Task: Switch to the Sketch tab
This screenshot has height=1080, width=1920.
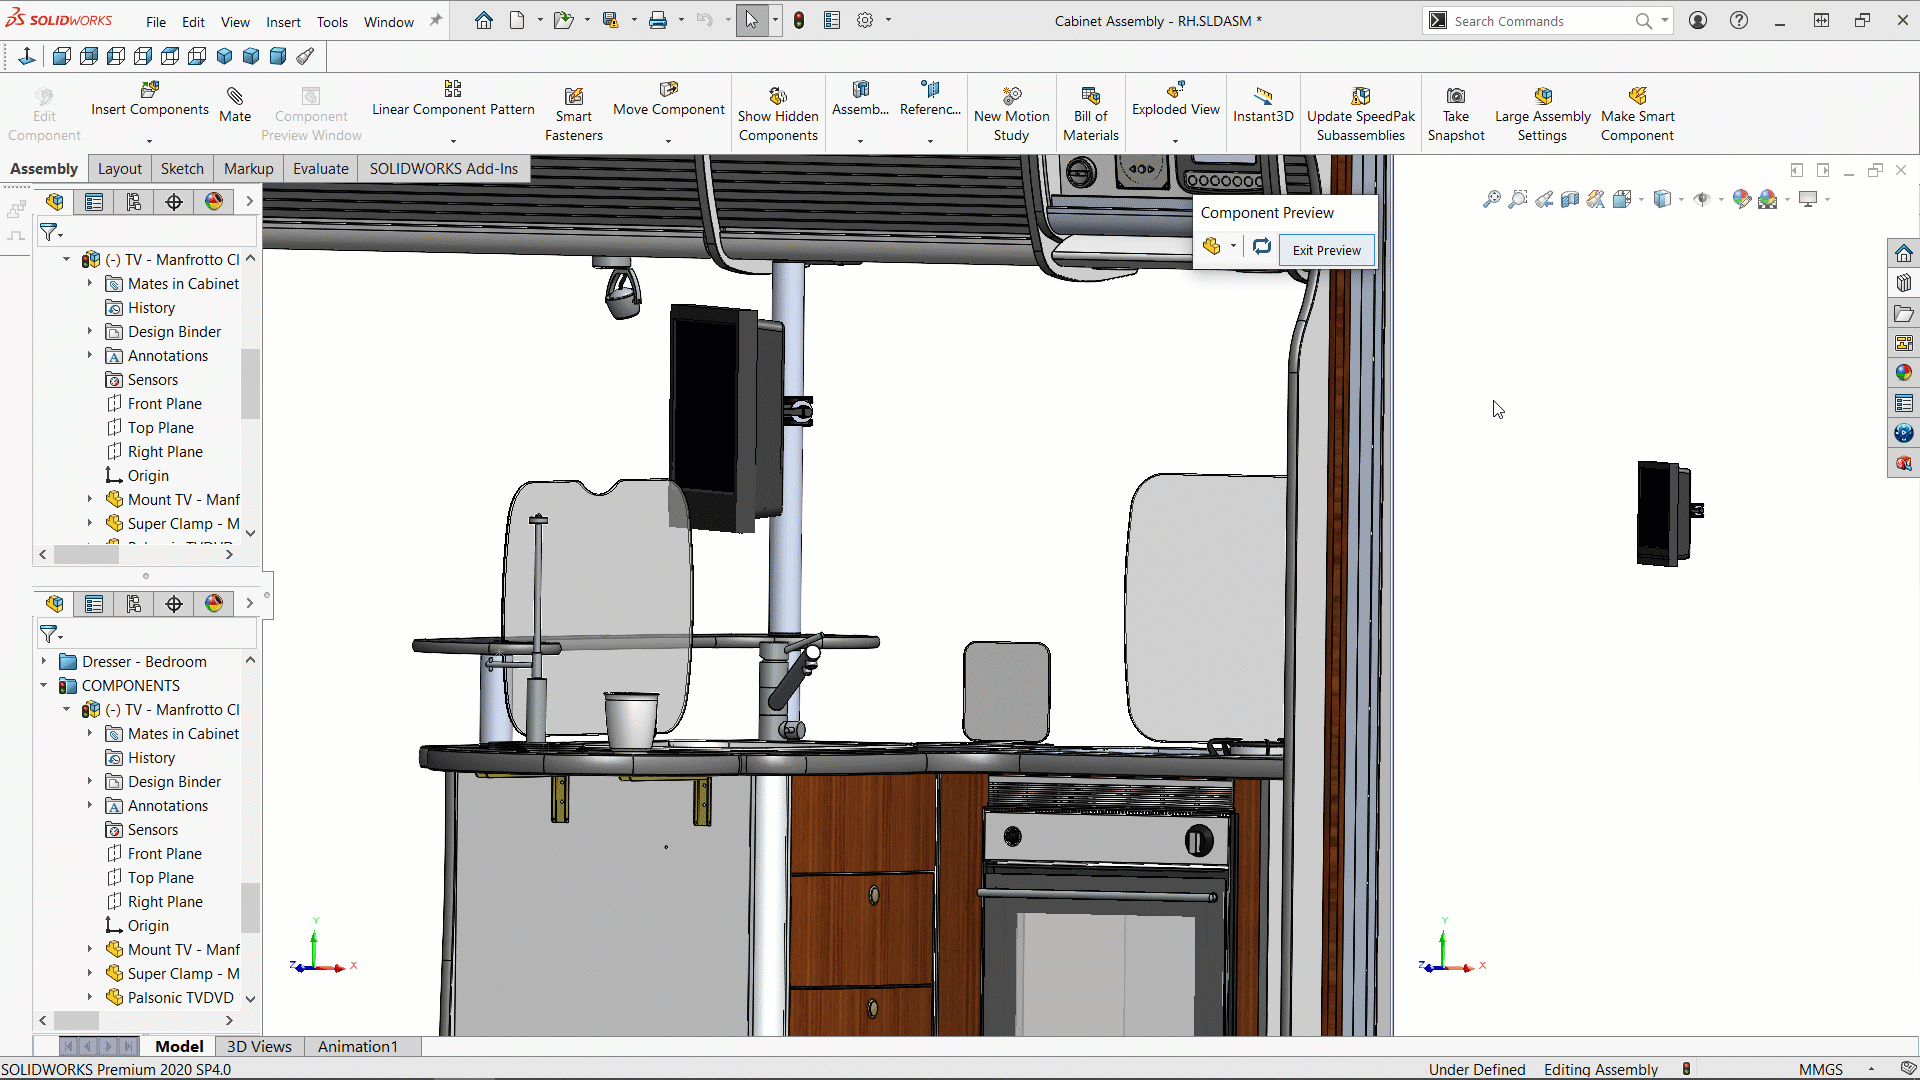Action: (x=182, y=168)
